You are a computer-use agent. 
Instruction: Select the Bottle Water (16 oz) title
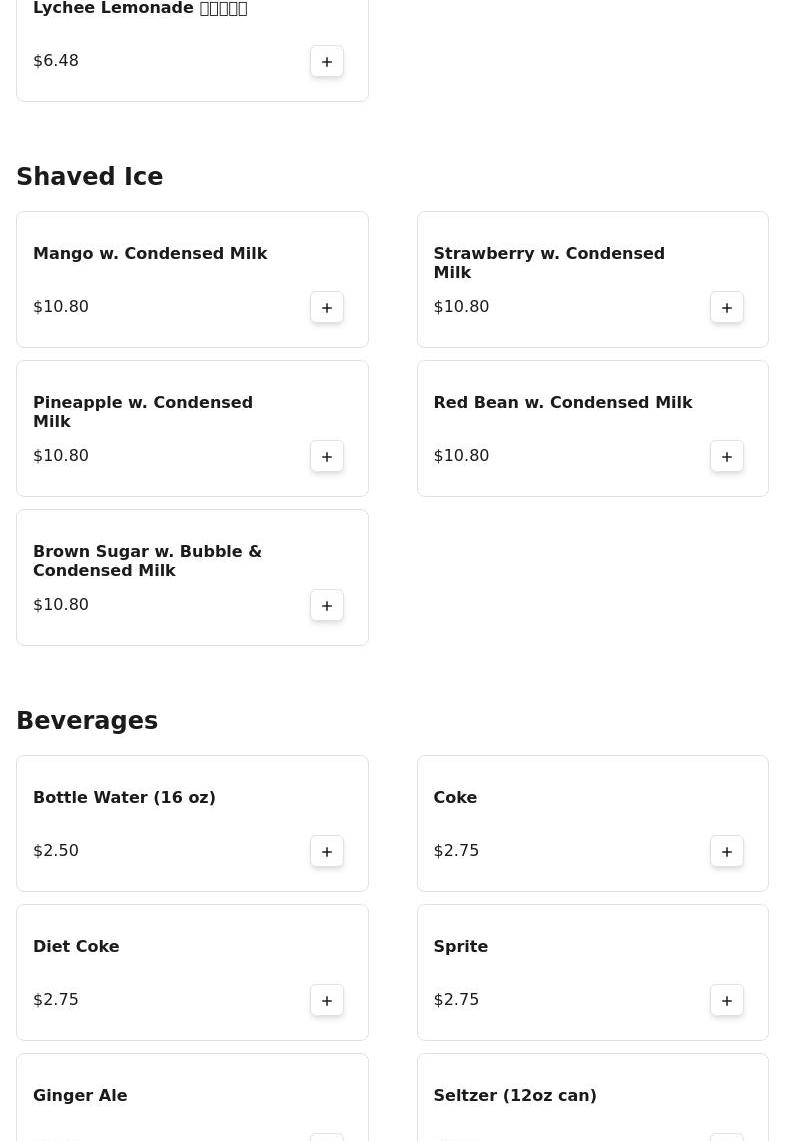coord(124,798)
